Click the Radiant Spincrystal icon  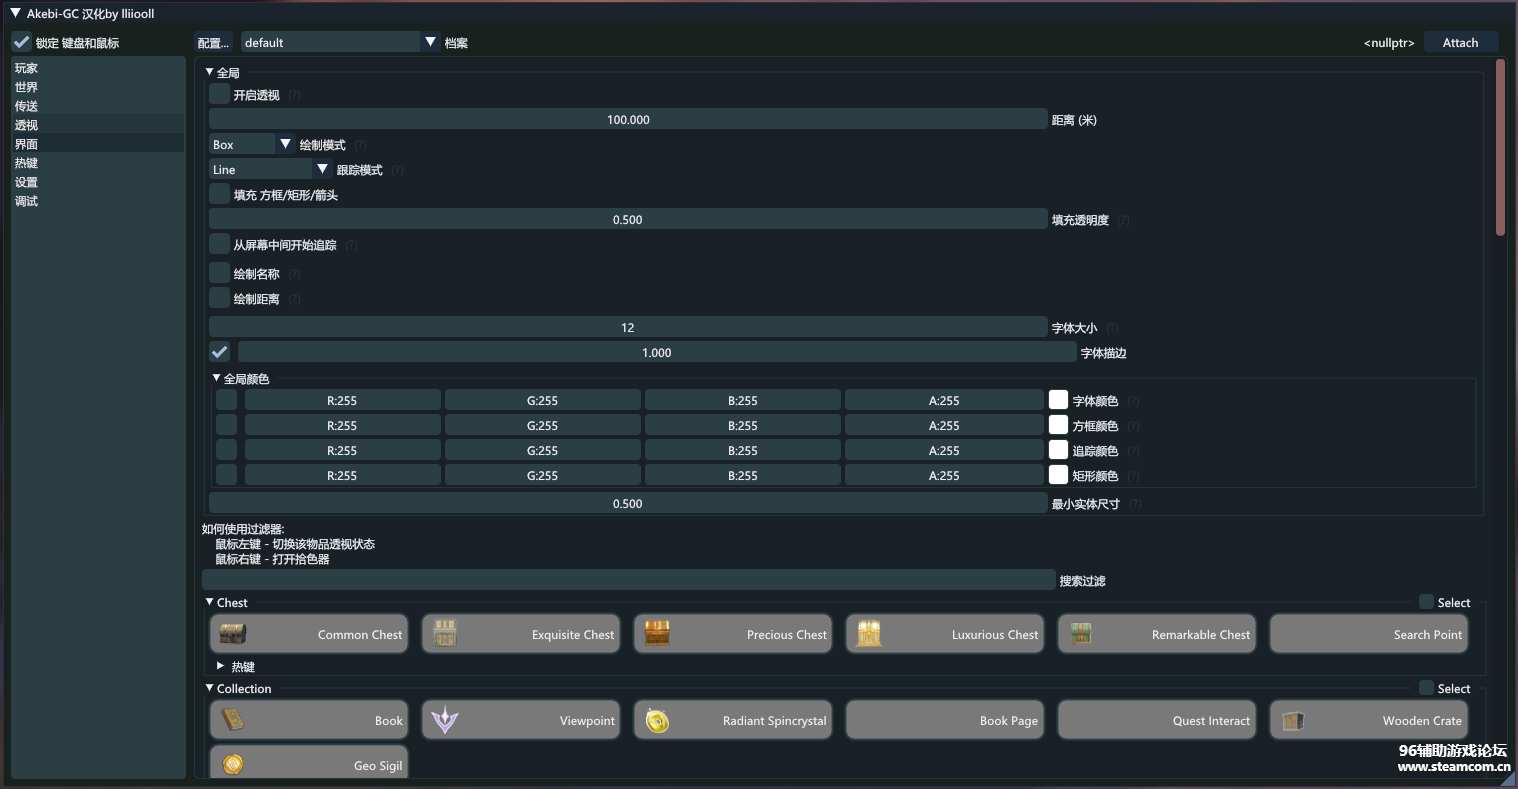pos(657,720)
